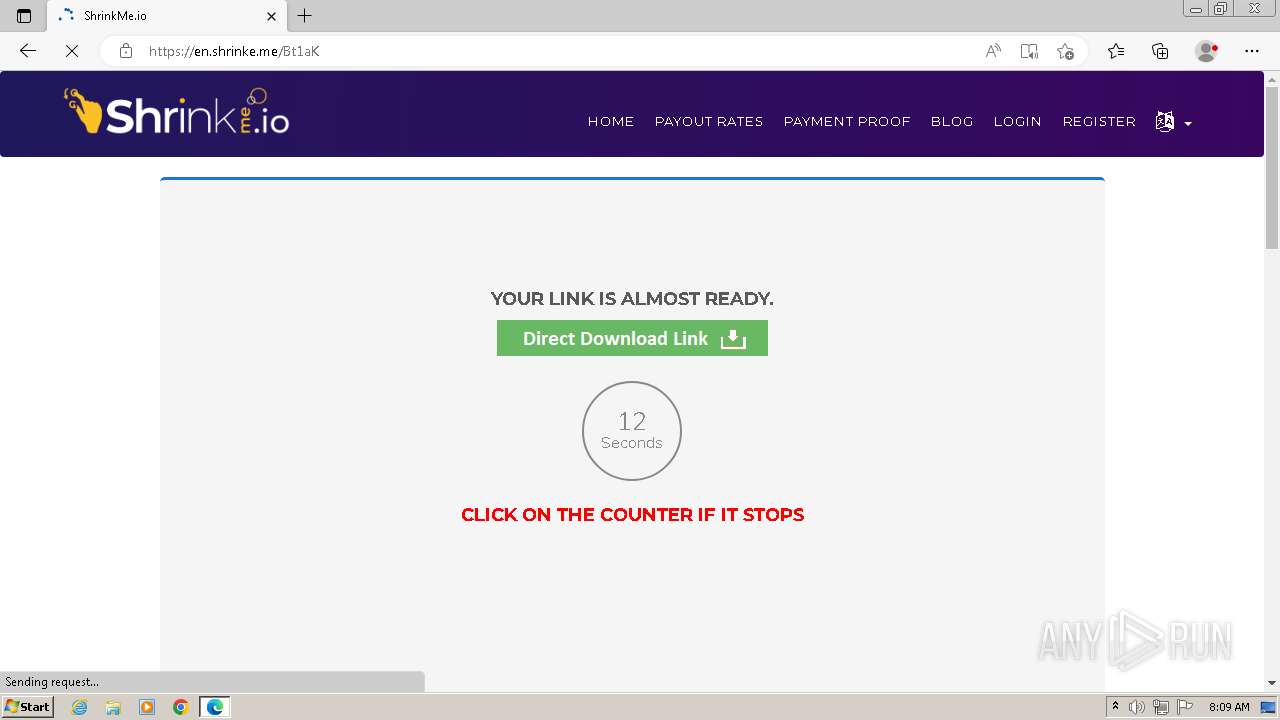Open Collections panel
The image size is (1280, 720).
pyautogui.click(x=1160, y=51)
